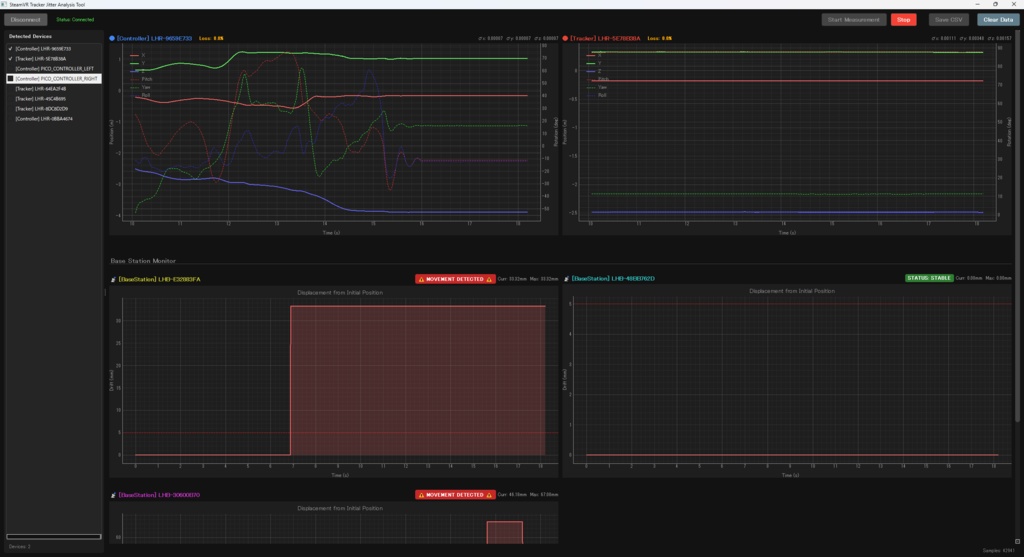Toggle X series in the Controller chart legend
The image size is (1024, 557).
coord(138,56)
